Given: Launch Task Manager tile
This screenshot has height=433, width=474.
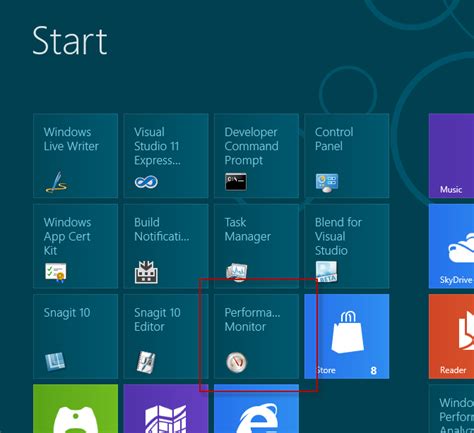Looking at the screenshot, I should tap(256, 246).
